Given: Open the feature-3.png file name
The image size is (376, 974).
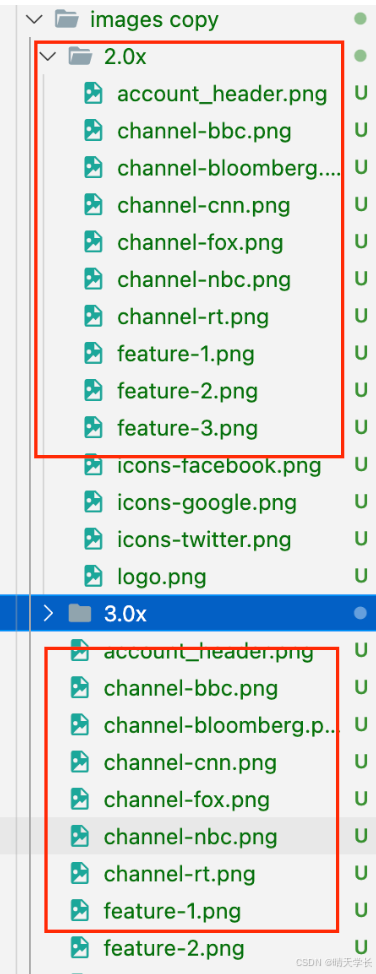Looking at the screenshot, I should tap(187, 429).
